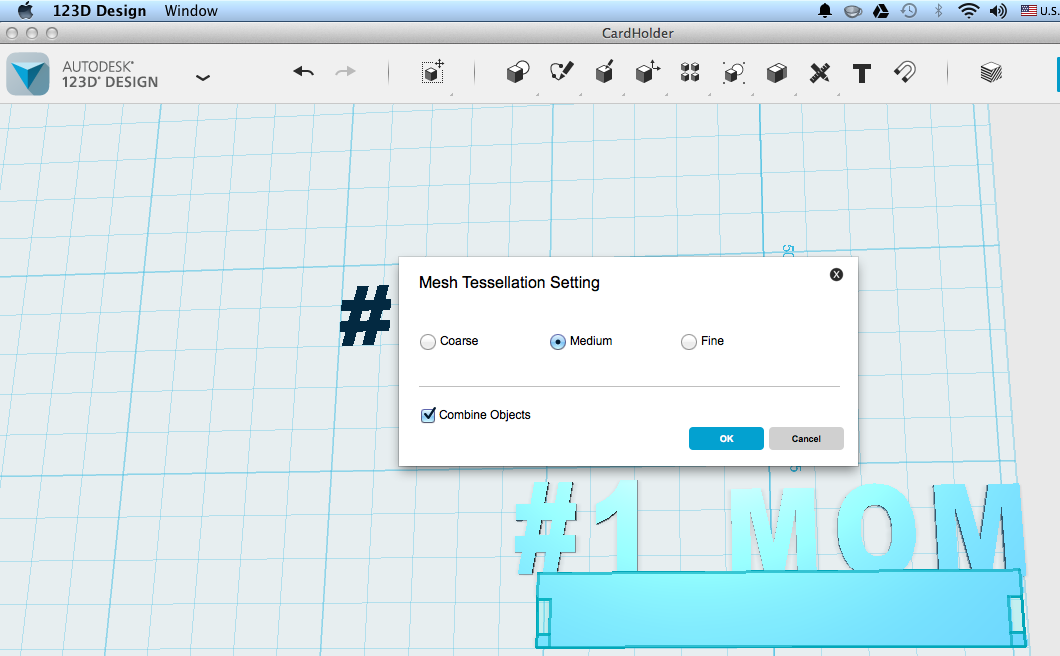This screenshot has height=656, width=1060.
Task: Open the Materials icon in the toolbar
Action: [991, 72]
